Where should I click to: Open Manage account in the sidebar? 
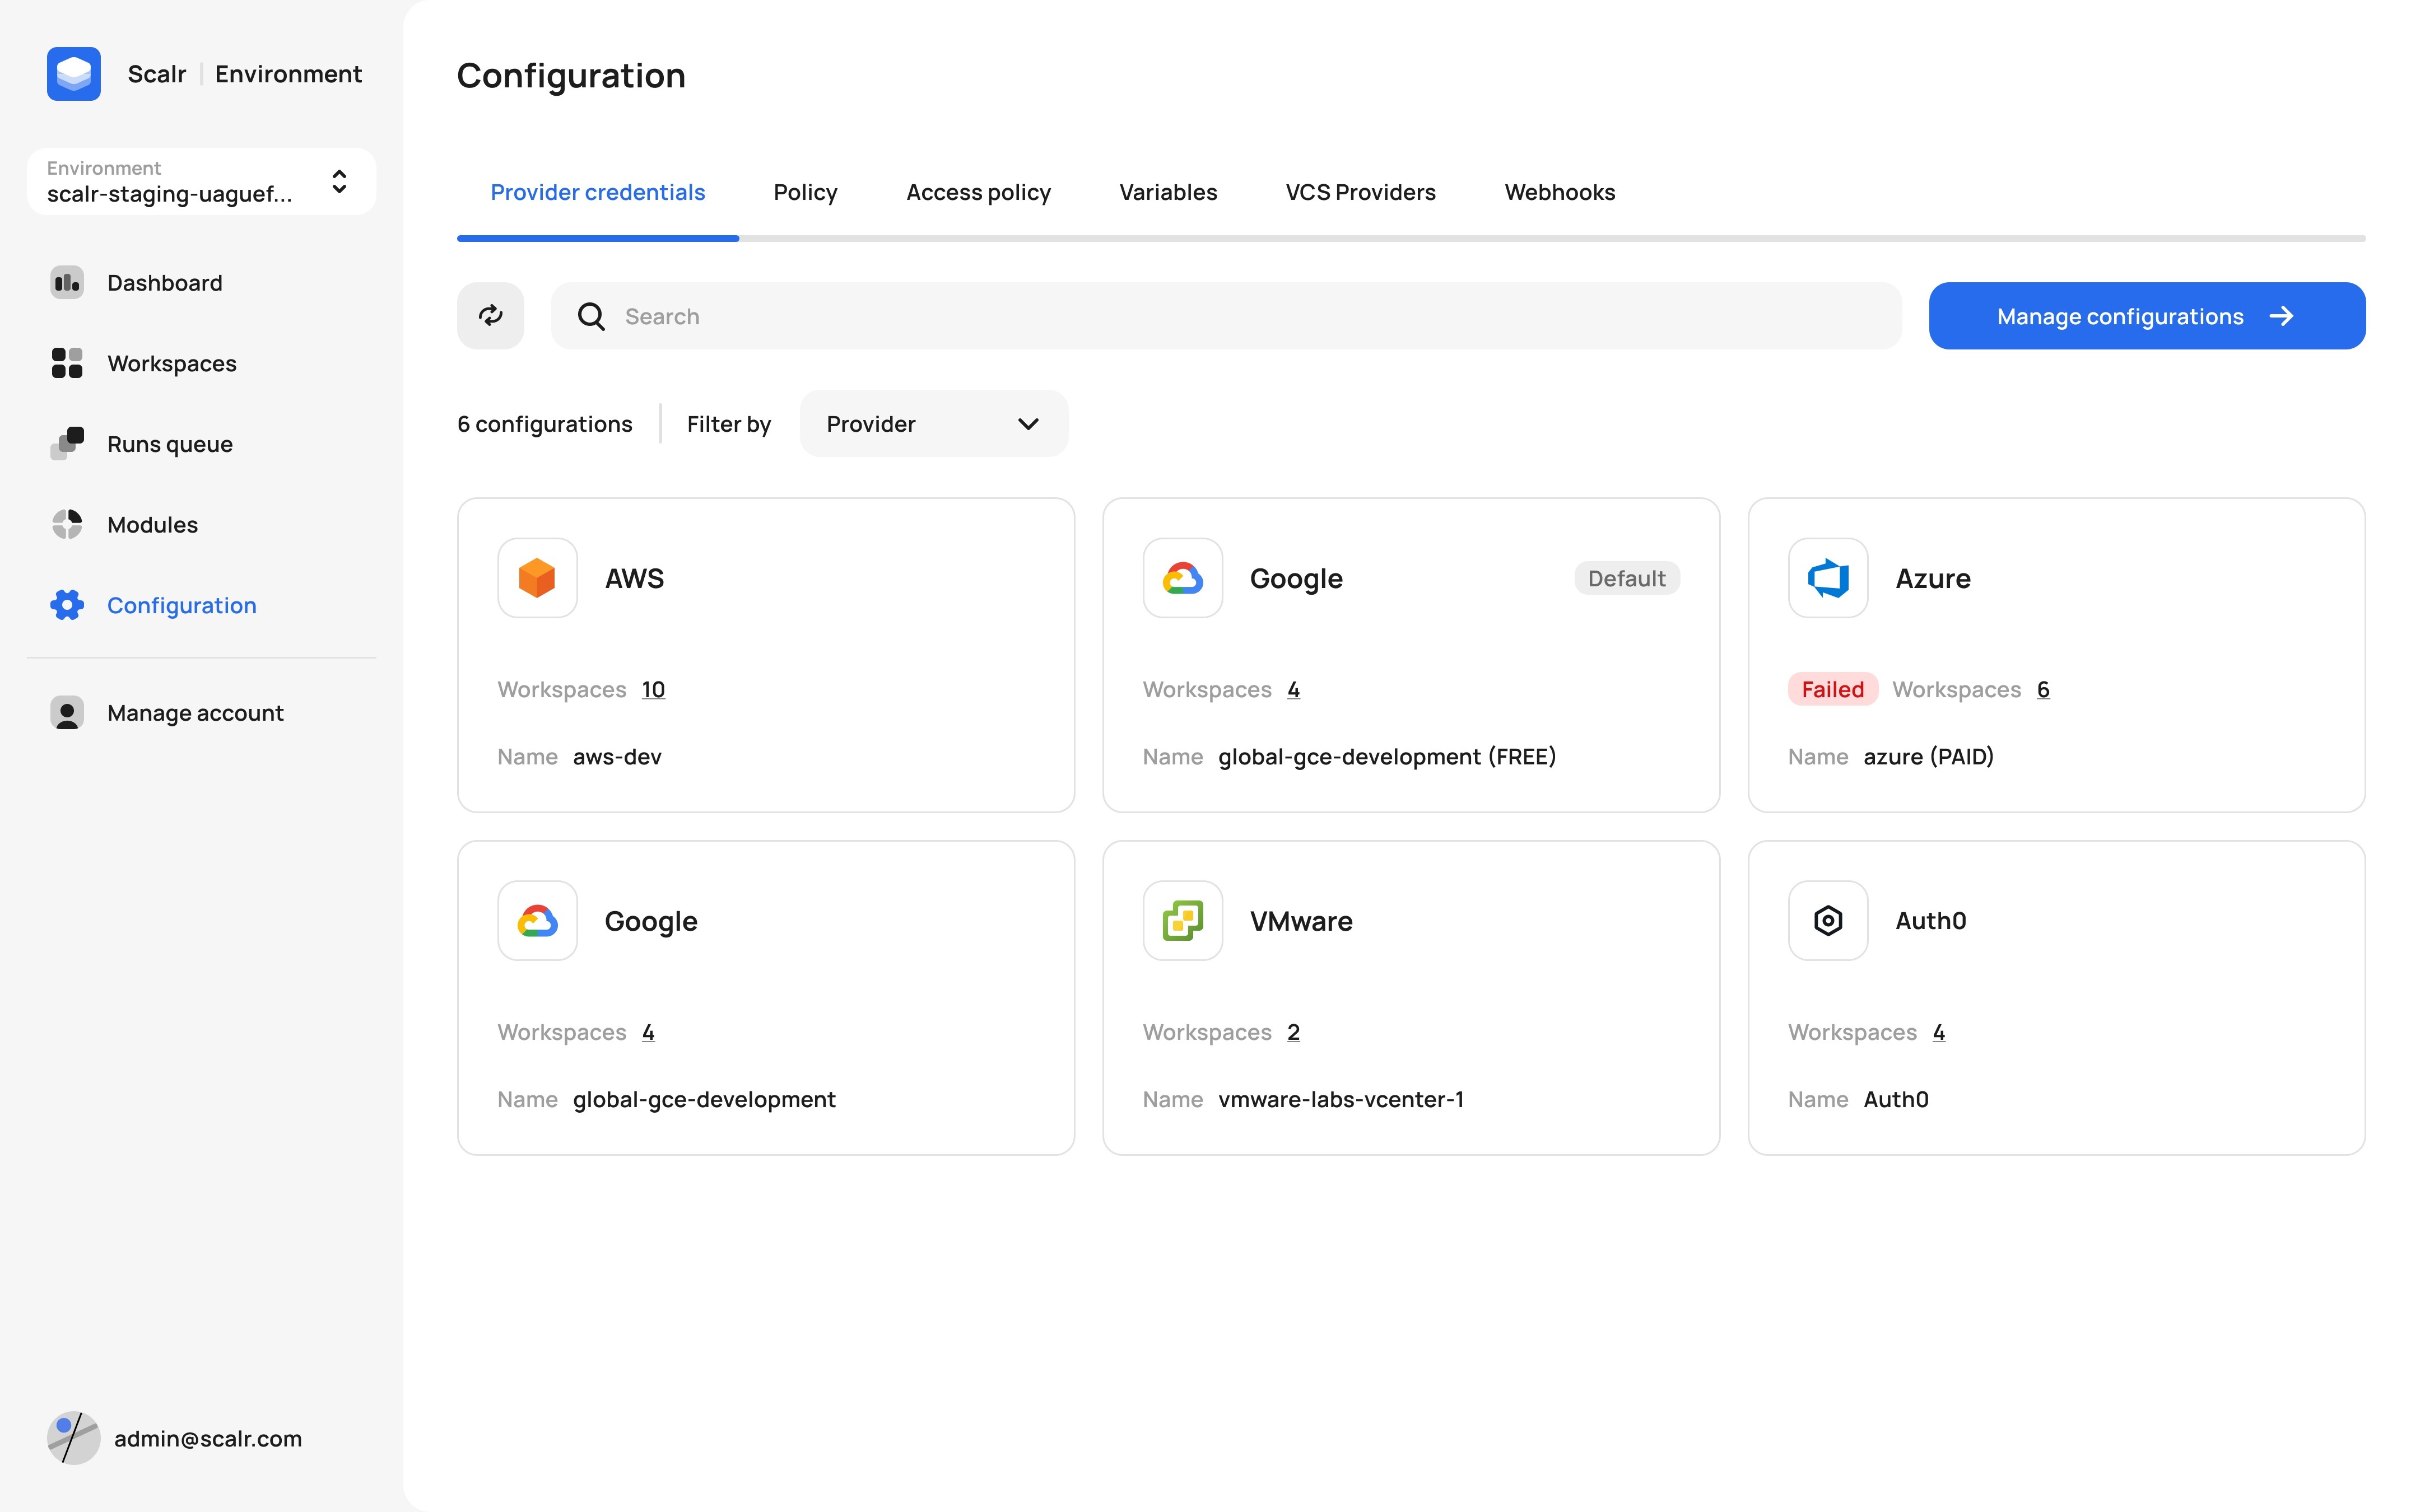195,713
